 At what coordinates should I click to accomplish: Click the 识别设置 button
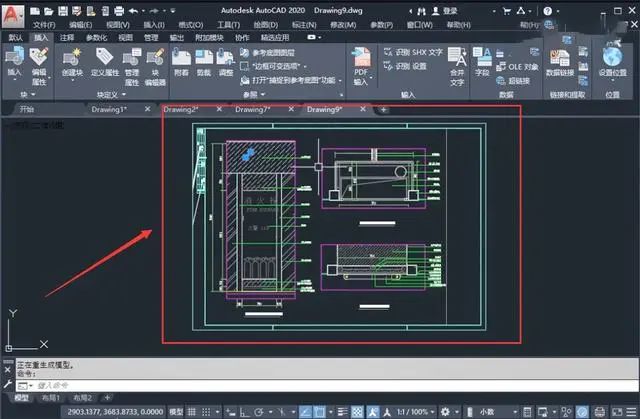click(405, 66)
